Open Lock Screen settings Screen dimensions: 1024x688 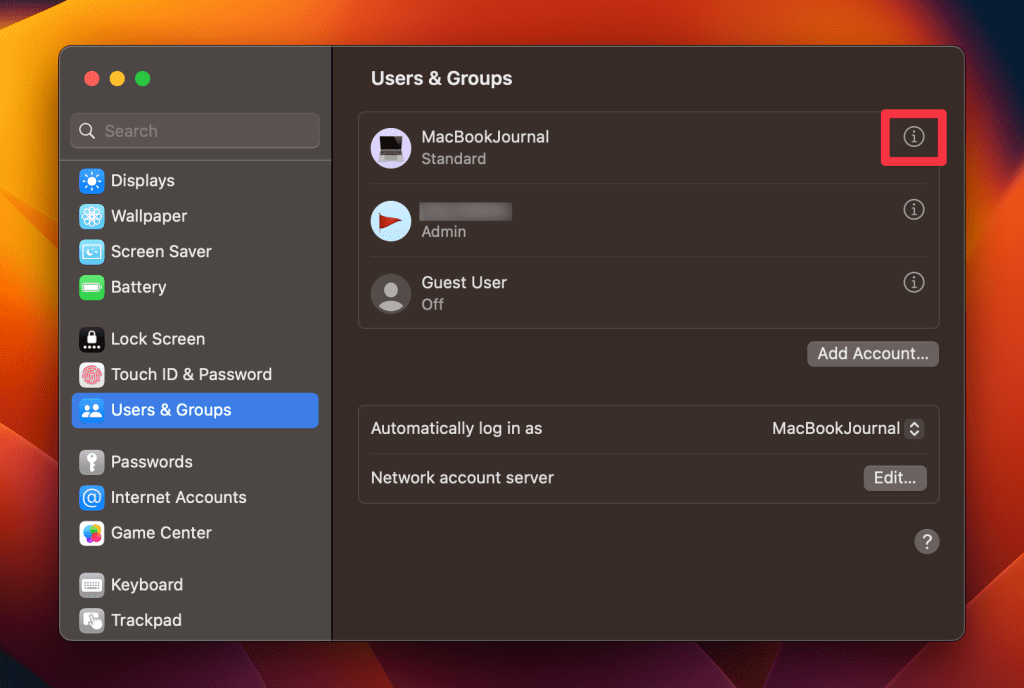[x=157, y=339]
